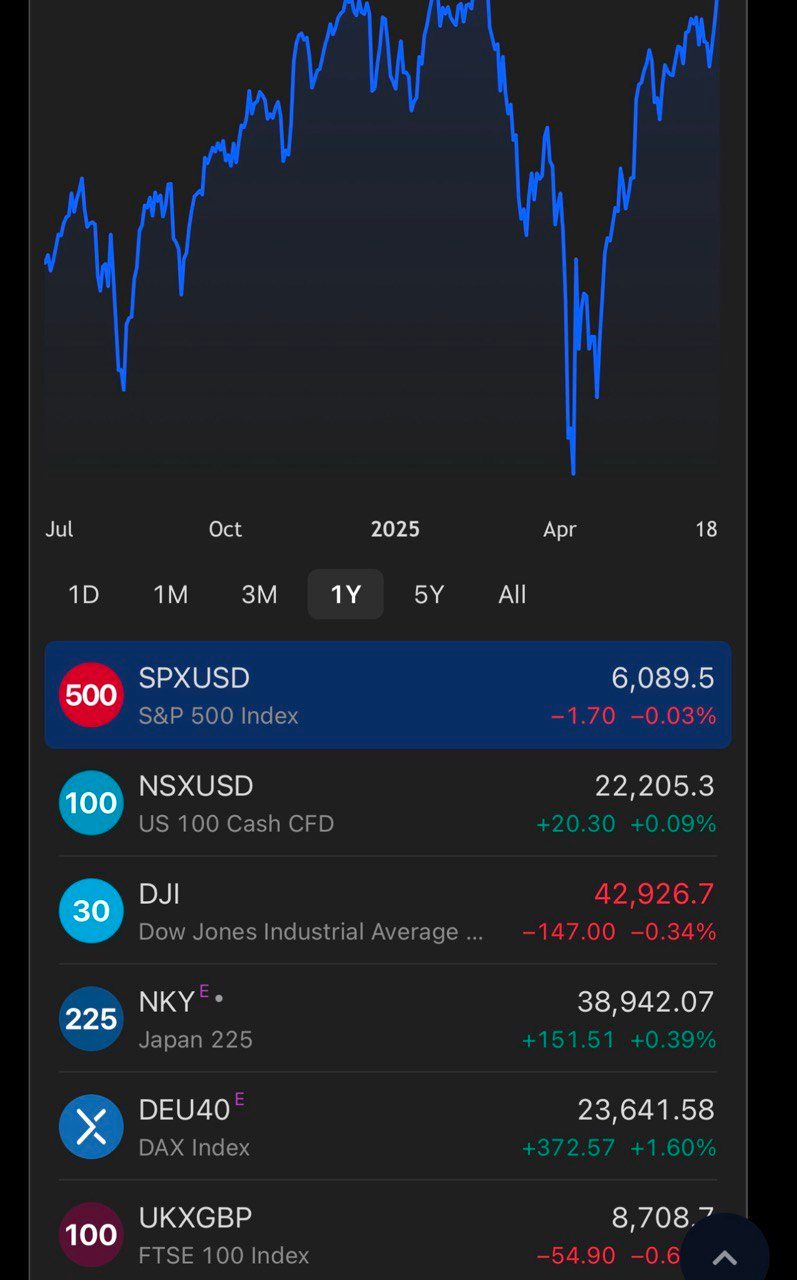Click the 42,926.7 price value
This screenshot has width=797, height=1280.
[x=655, y=894]
